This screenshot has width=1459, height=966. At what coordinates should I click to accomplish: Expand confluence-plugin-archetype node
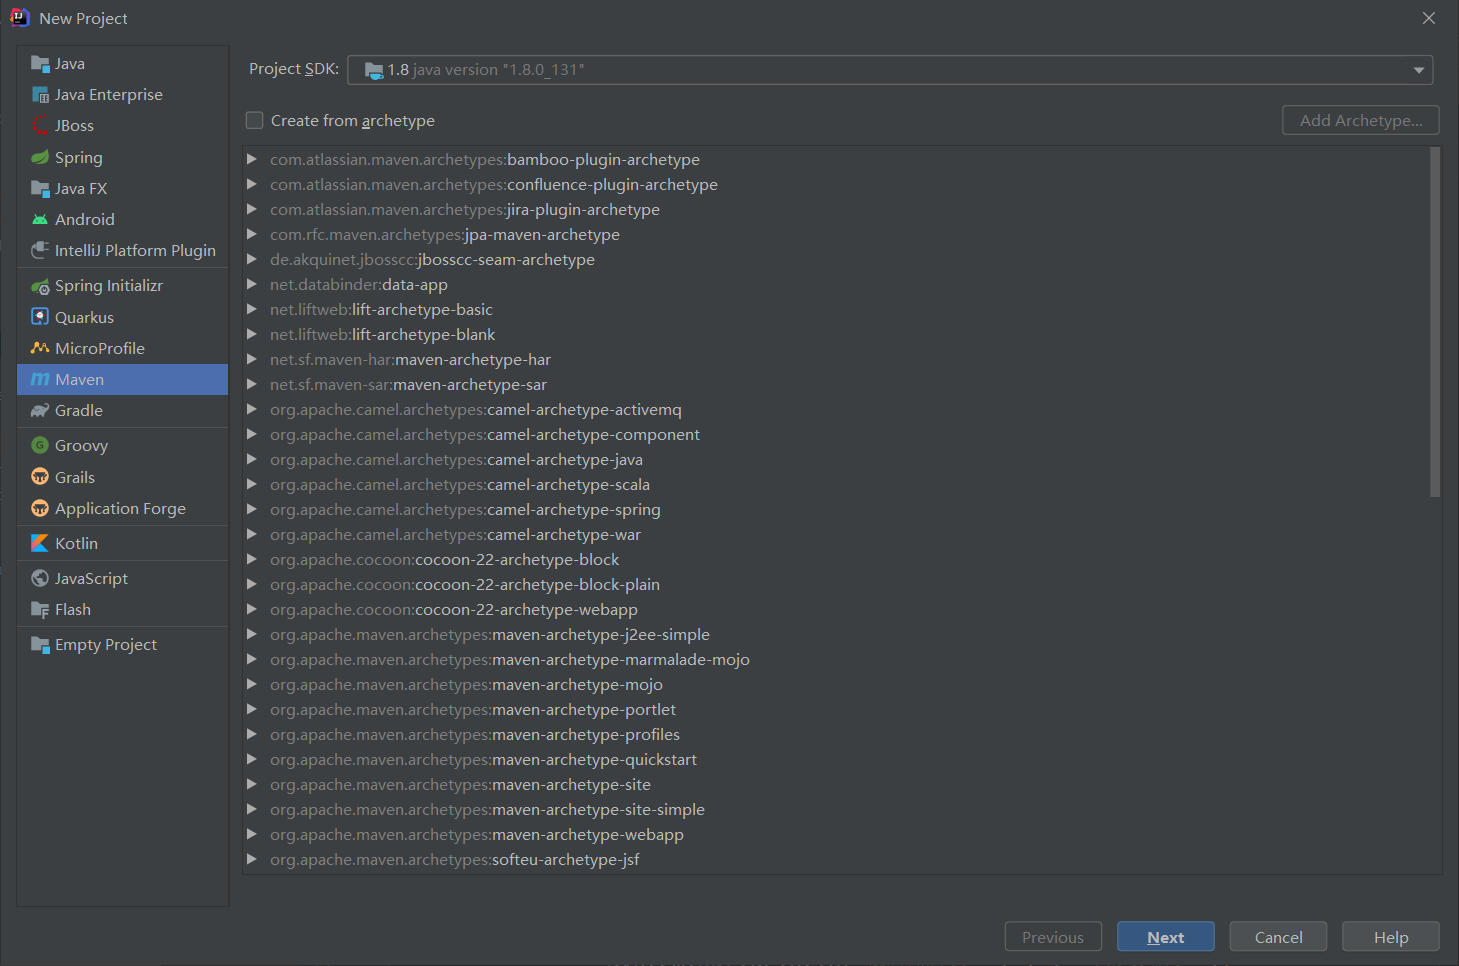pyautogui.click(x=251, y=184)
